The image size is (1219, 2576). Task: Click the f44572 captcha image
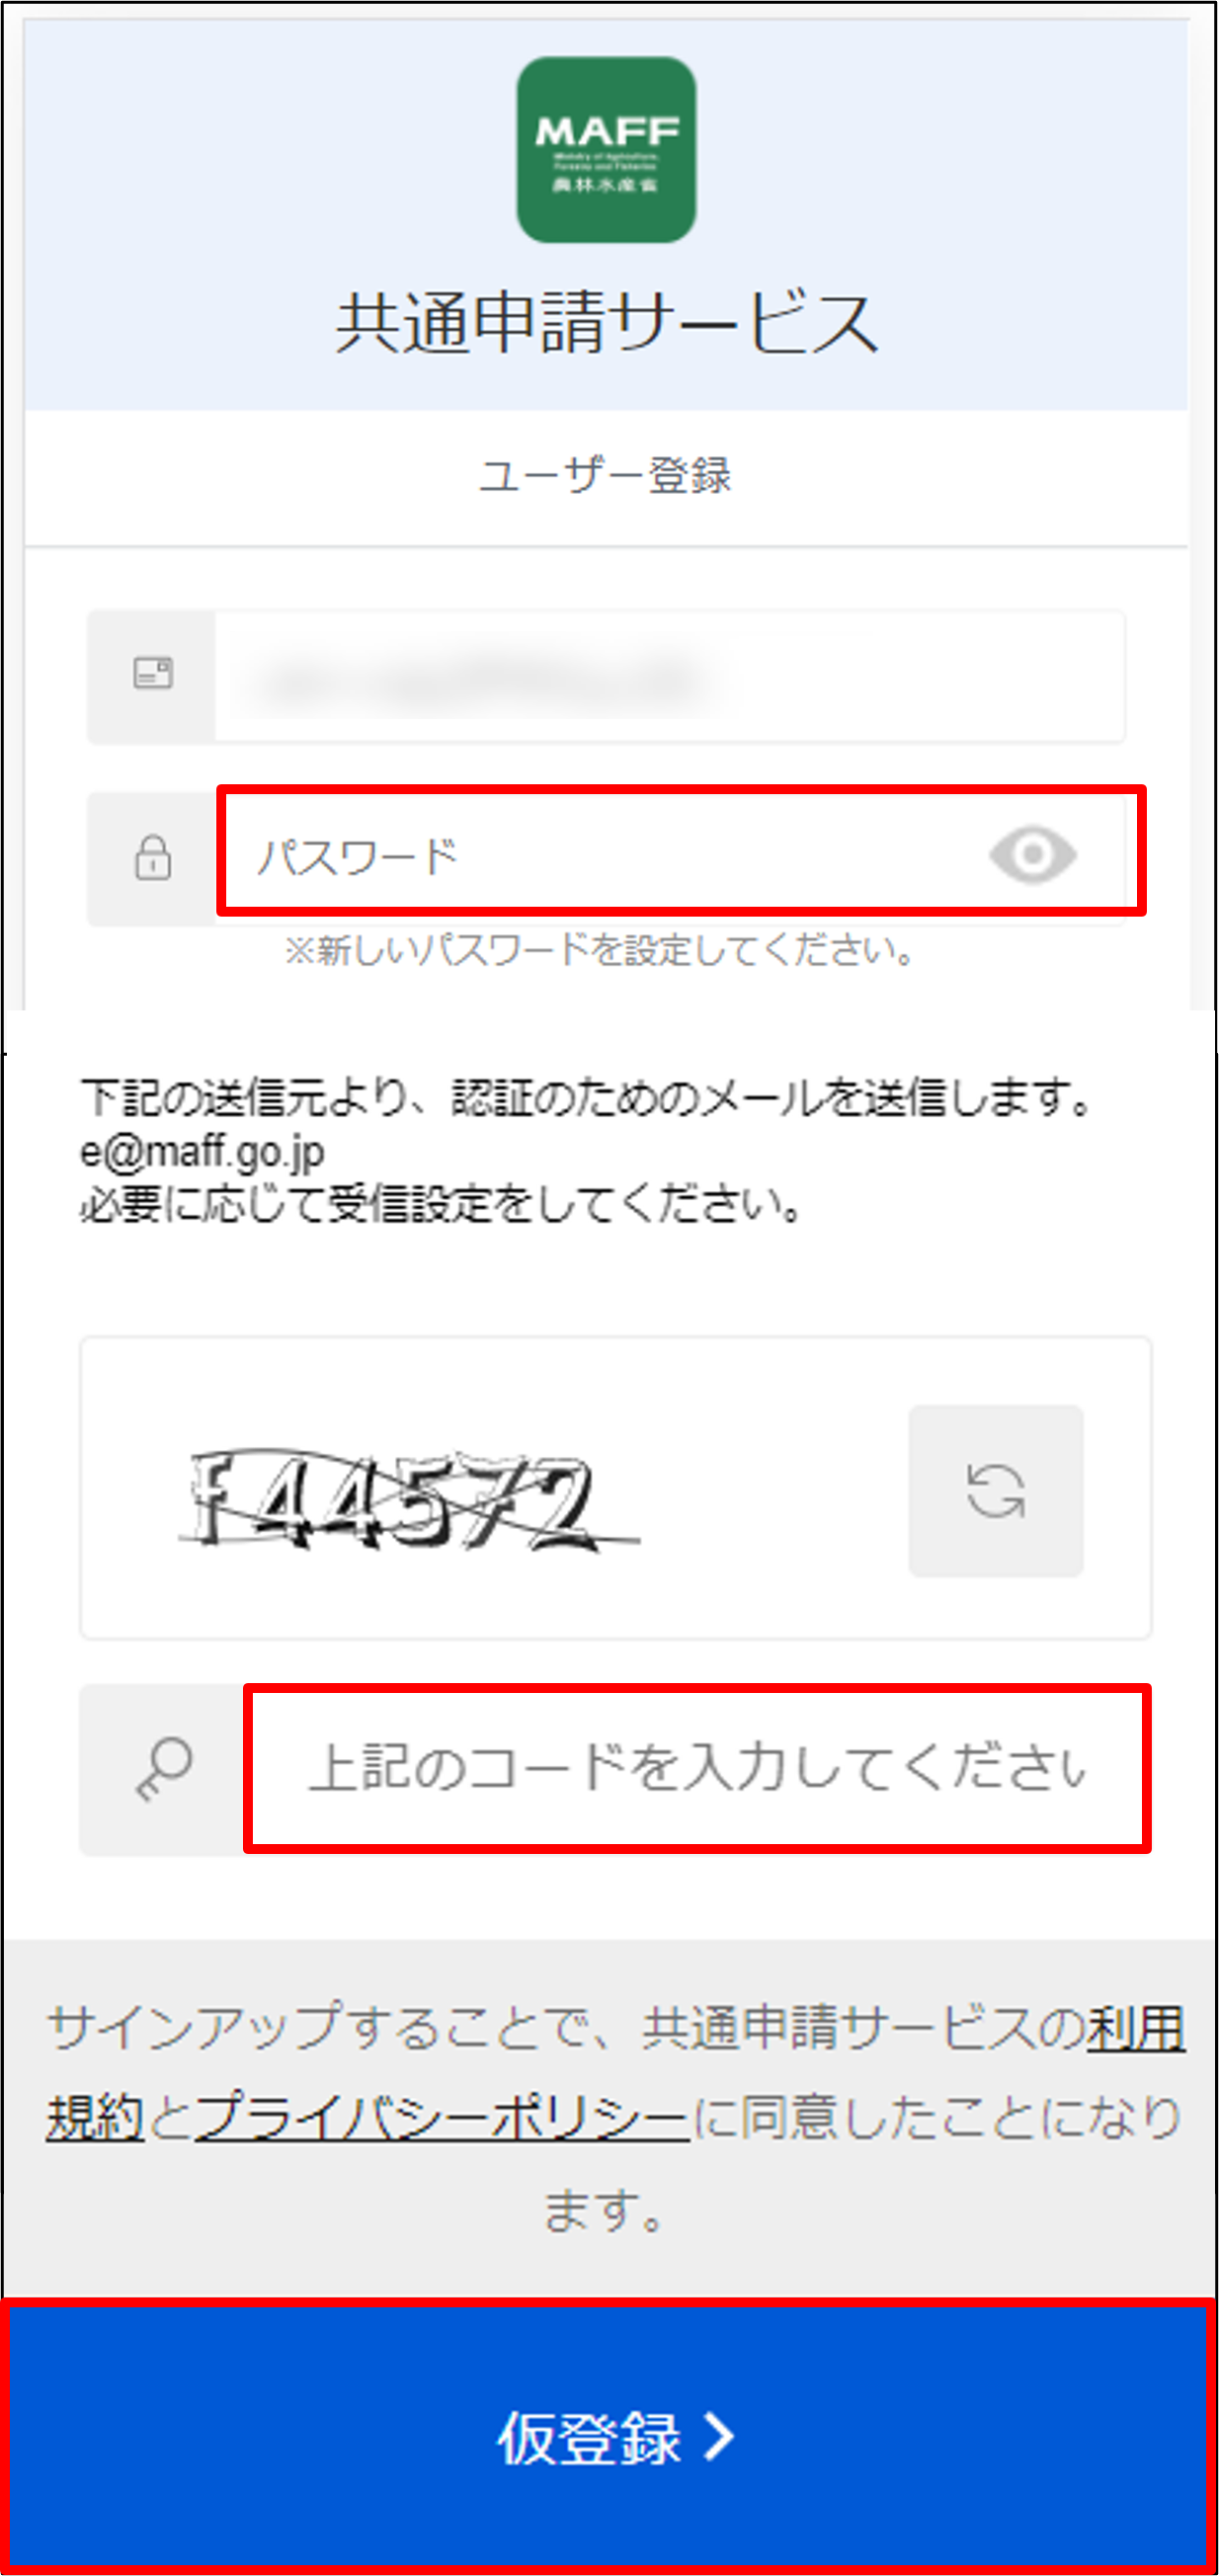[410, 1500]
